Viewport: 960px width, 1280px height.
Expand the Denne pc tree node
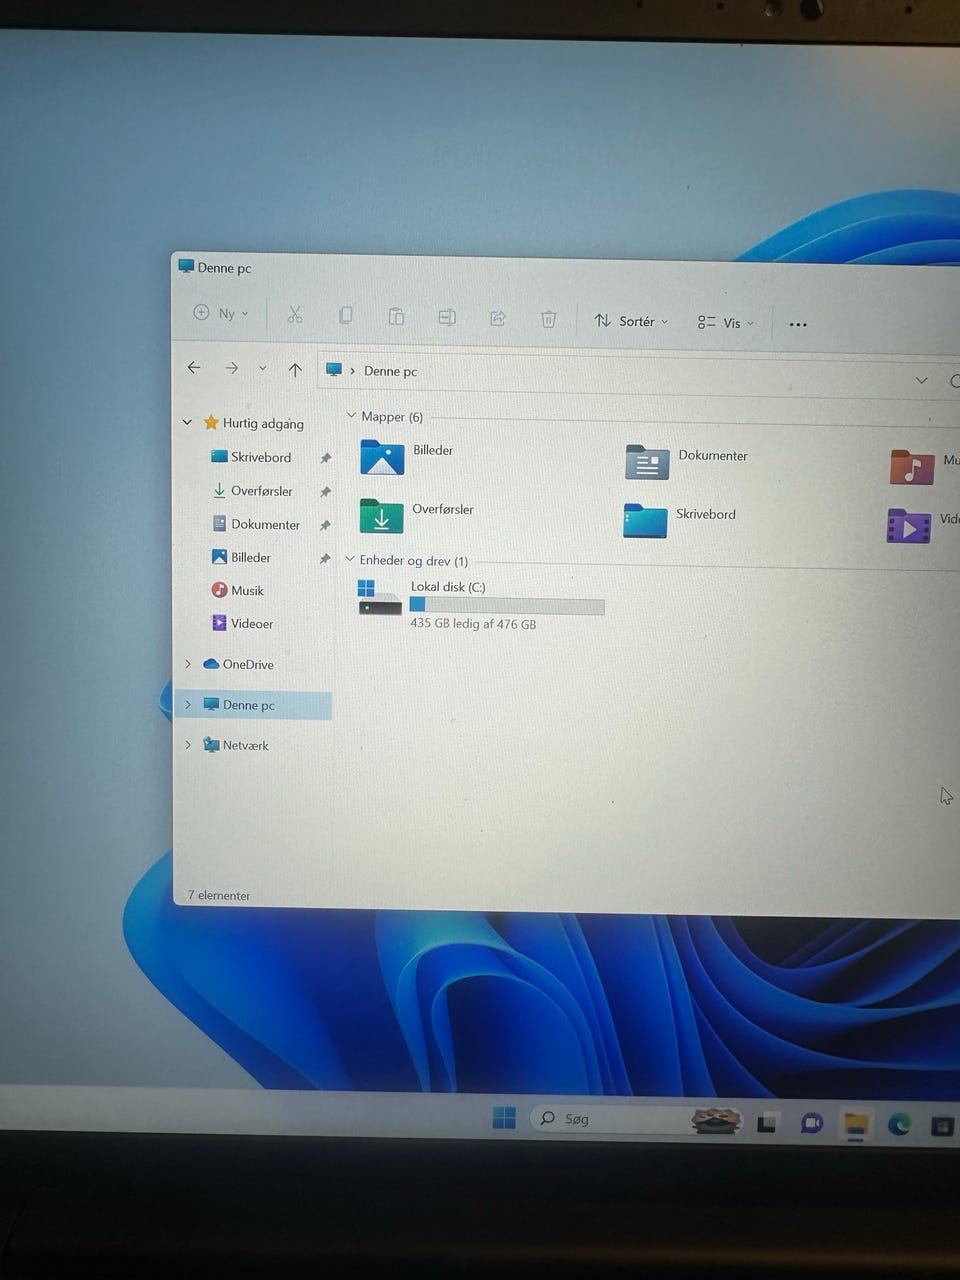click(187, 704)
